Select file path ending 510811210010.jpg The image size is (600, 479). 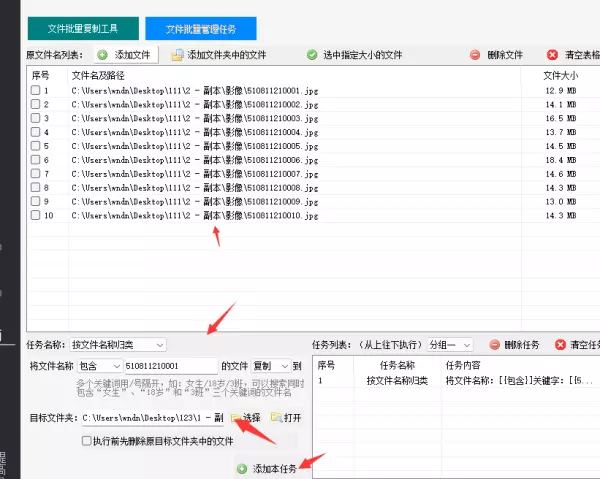(195, 215)
